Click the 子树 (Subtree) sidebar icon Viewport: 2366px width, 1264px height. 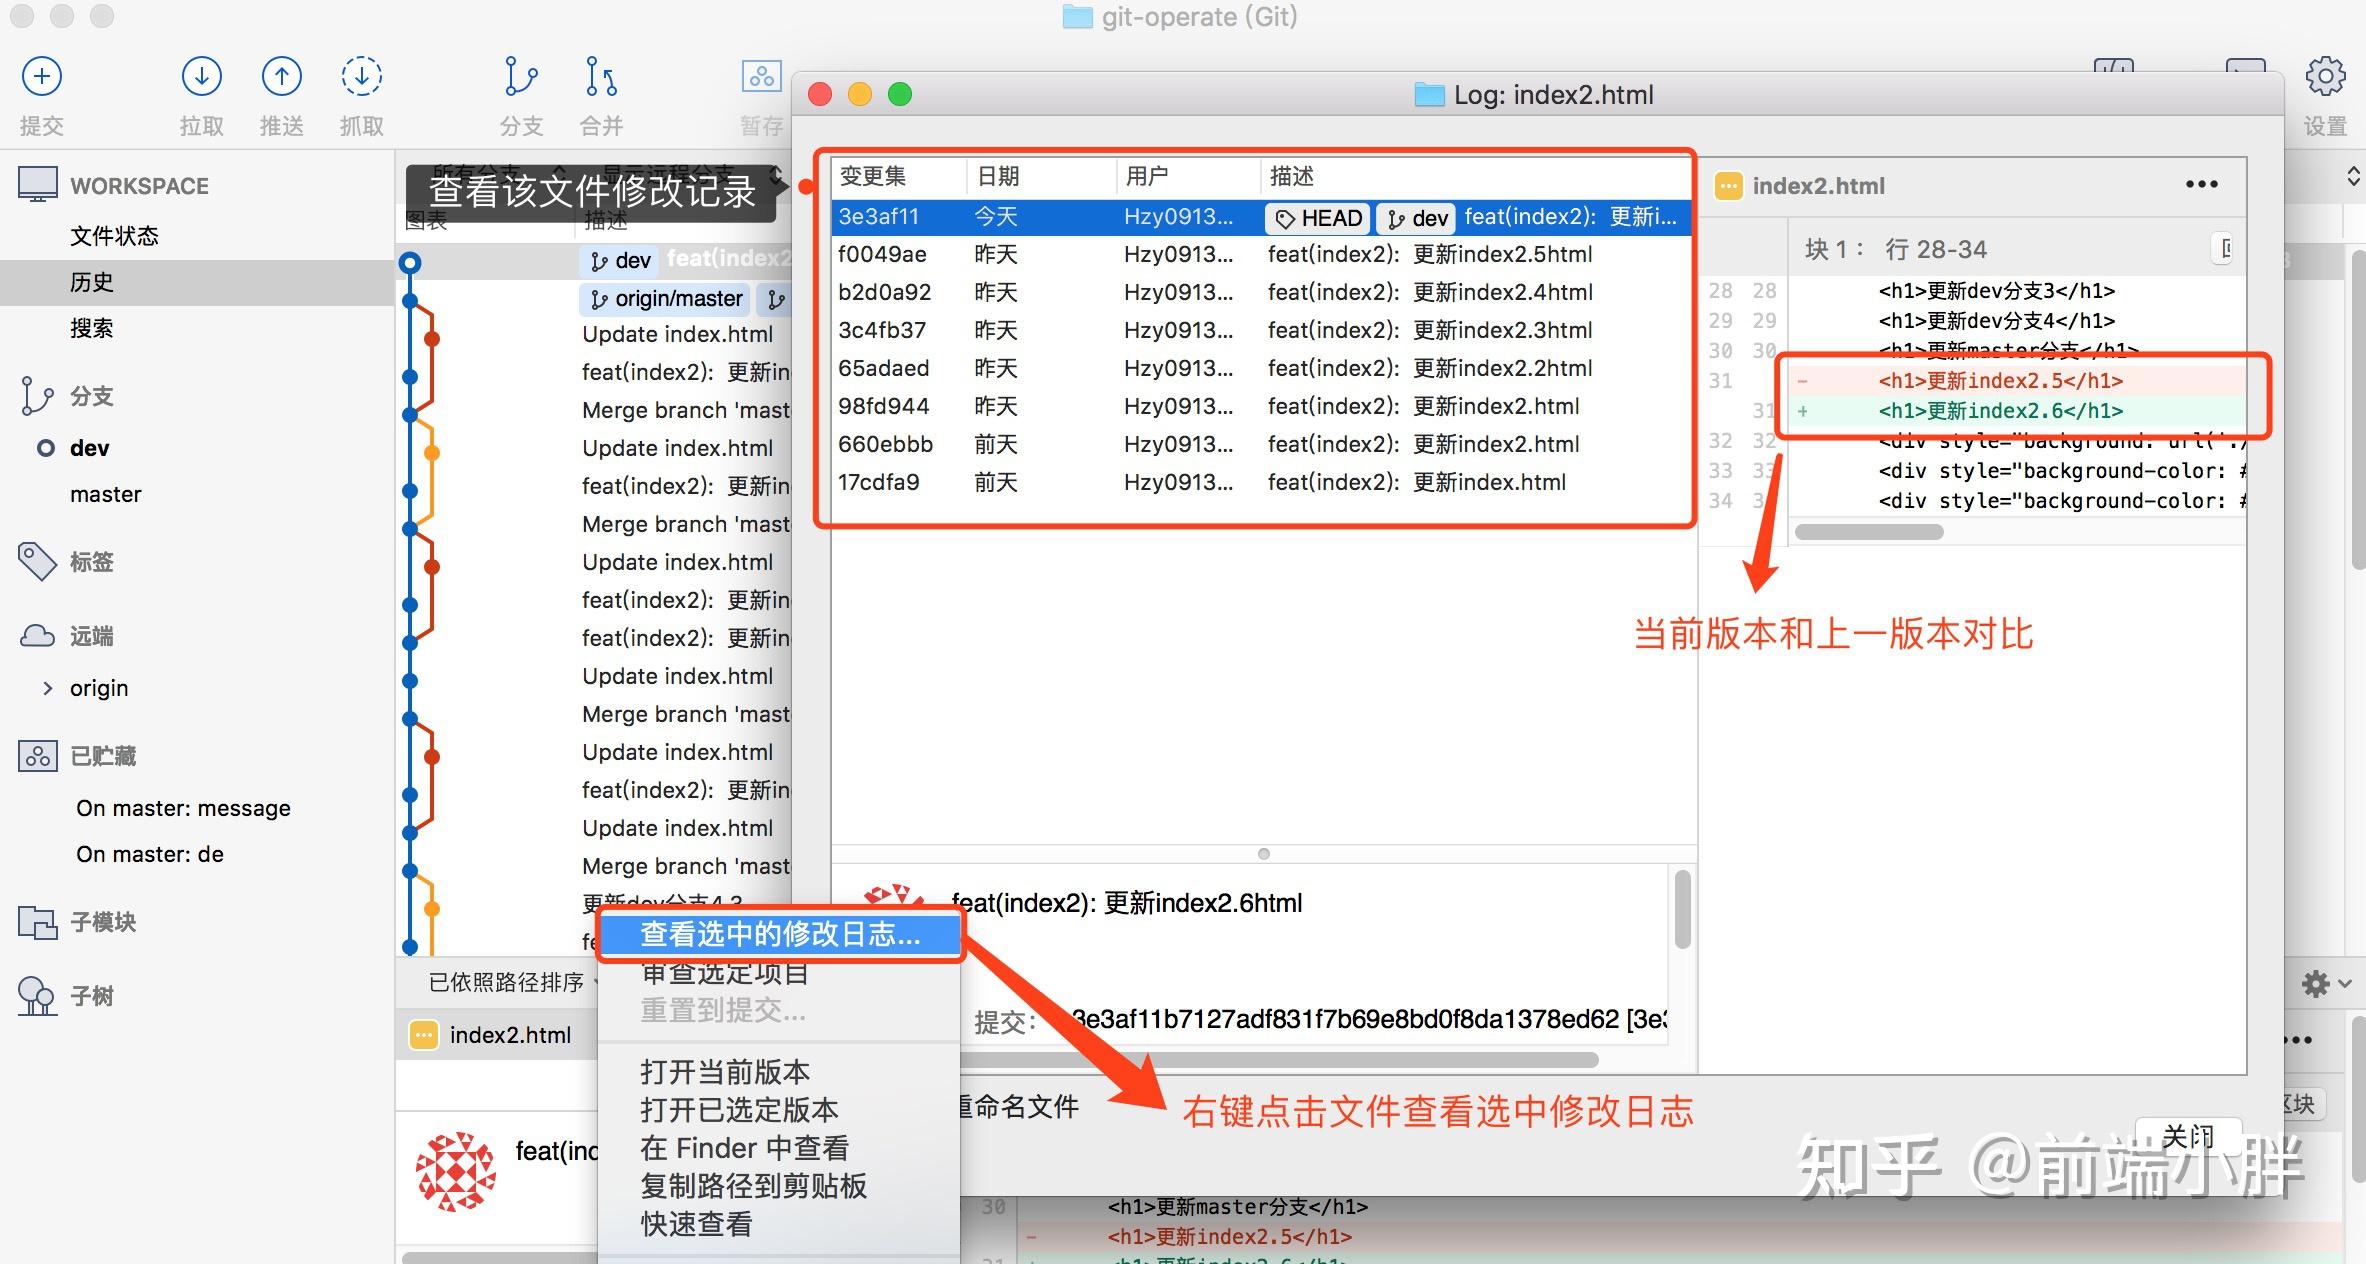click(x=37, y=995)
